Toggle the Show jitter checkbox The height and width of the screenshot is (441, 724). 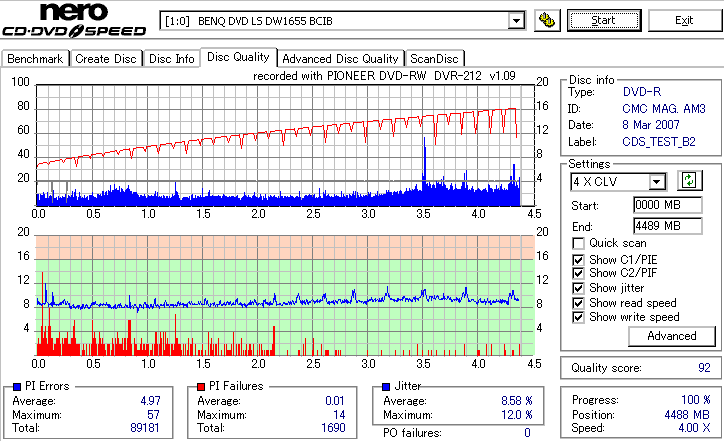[578, 289]
